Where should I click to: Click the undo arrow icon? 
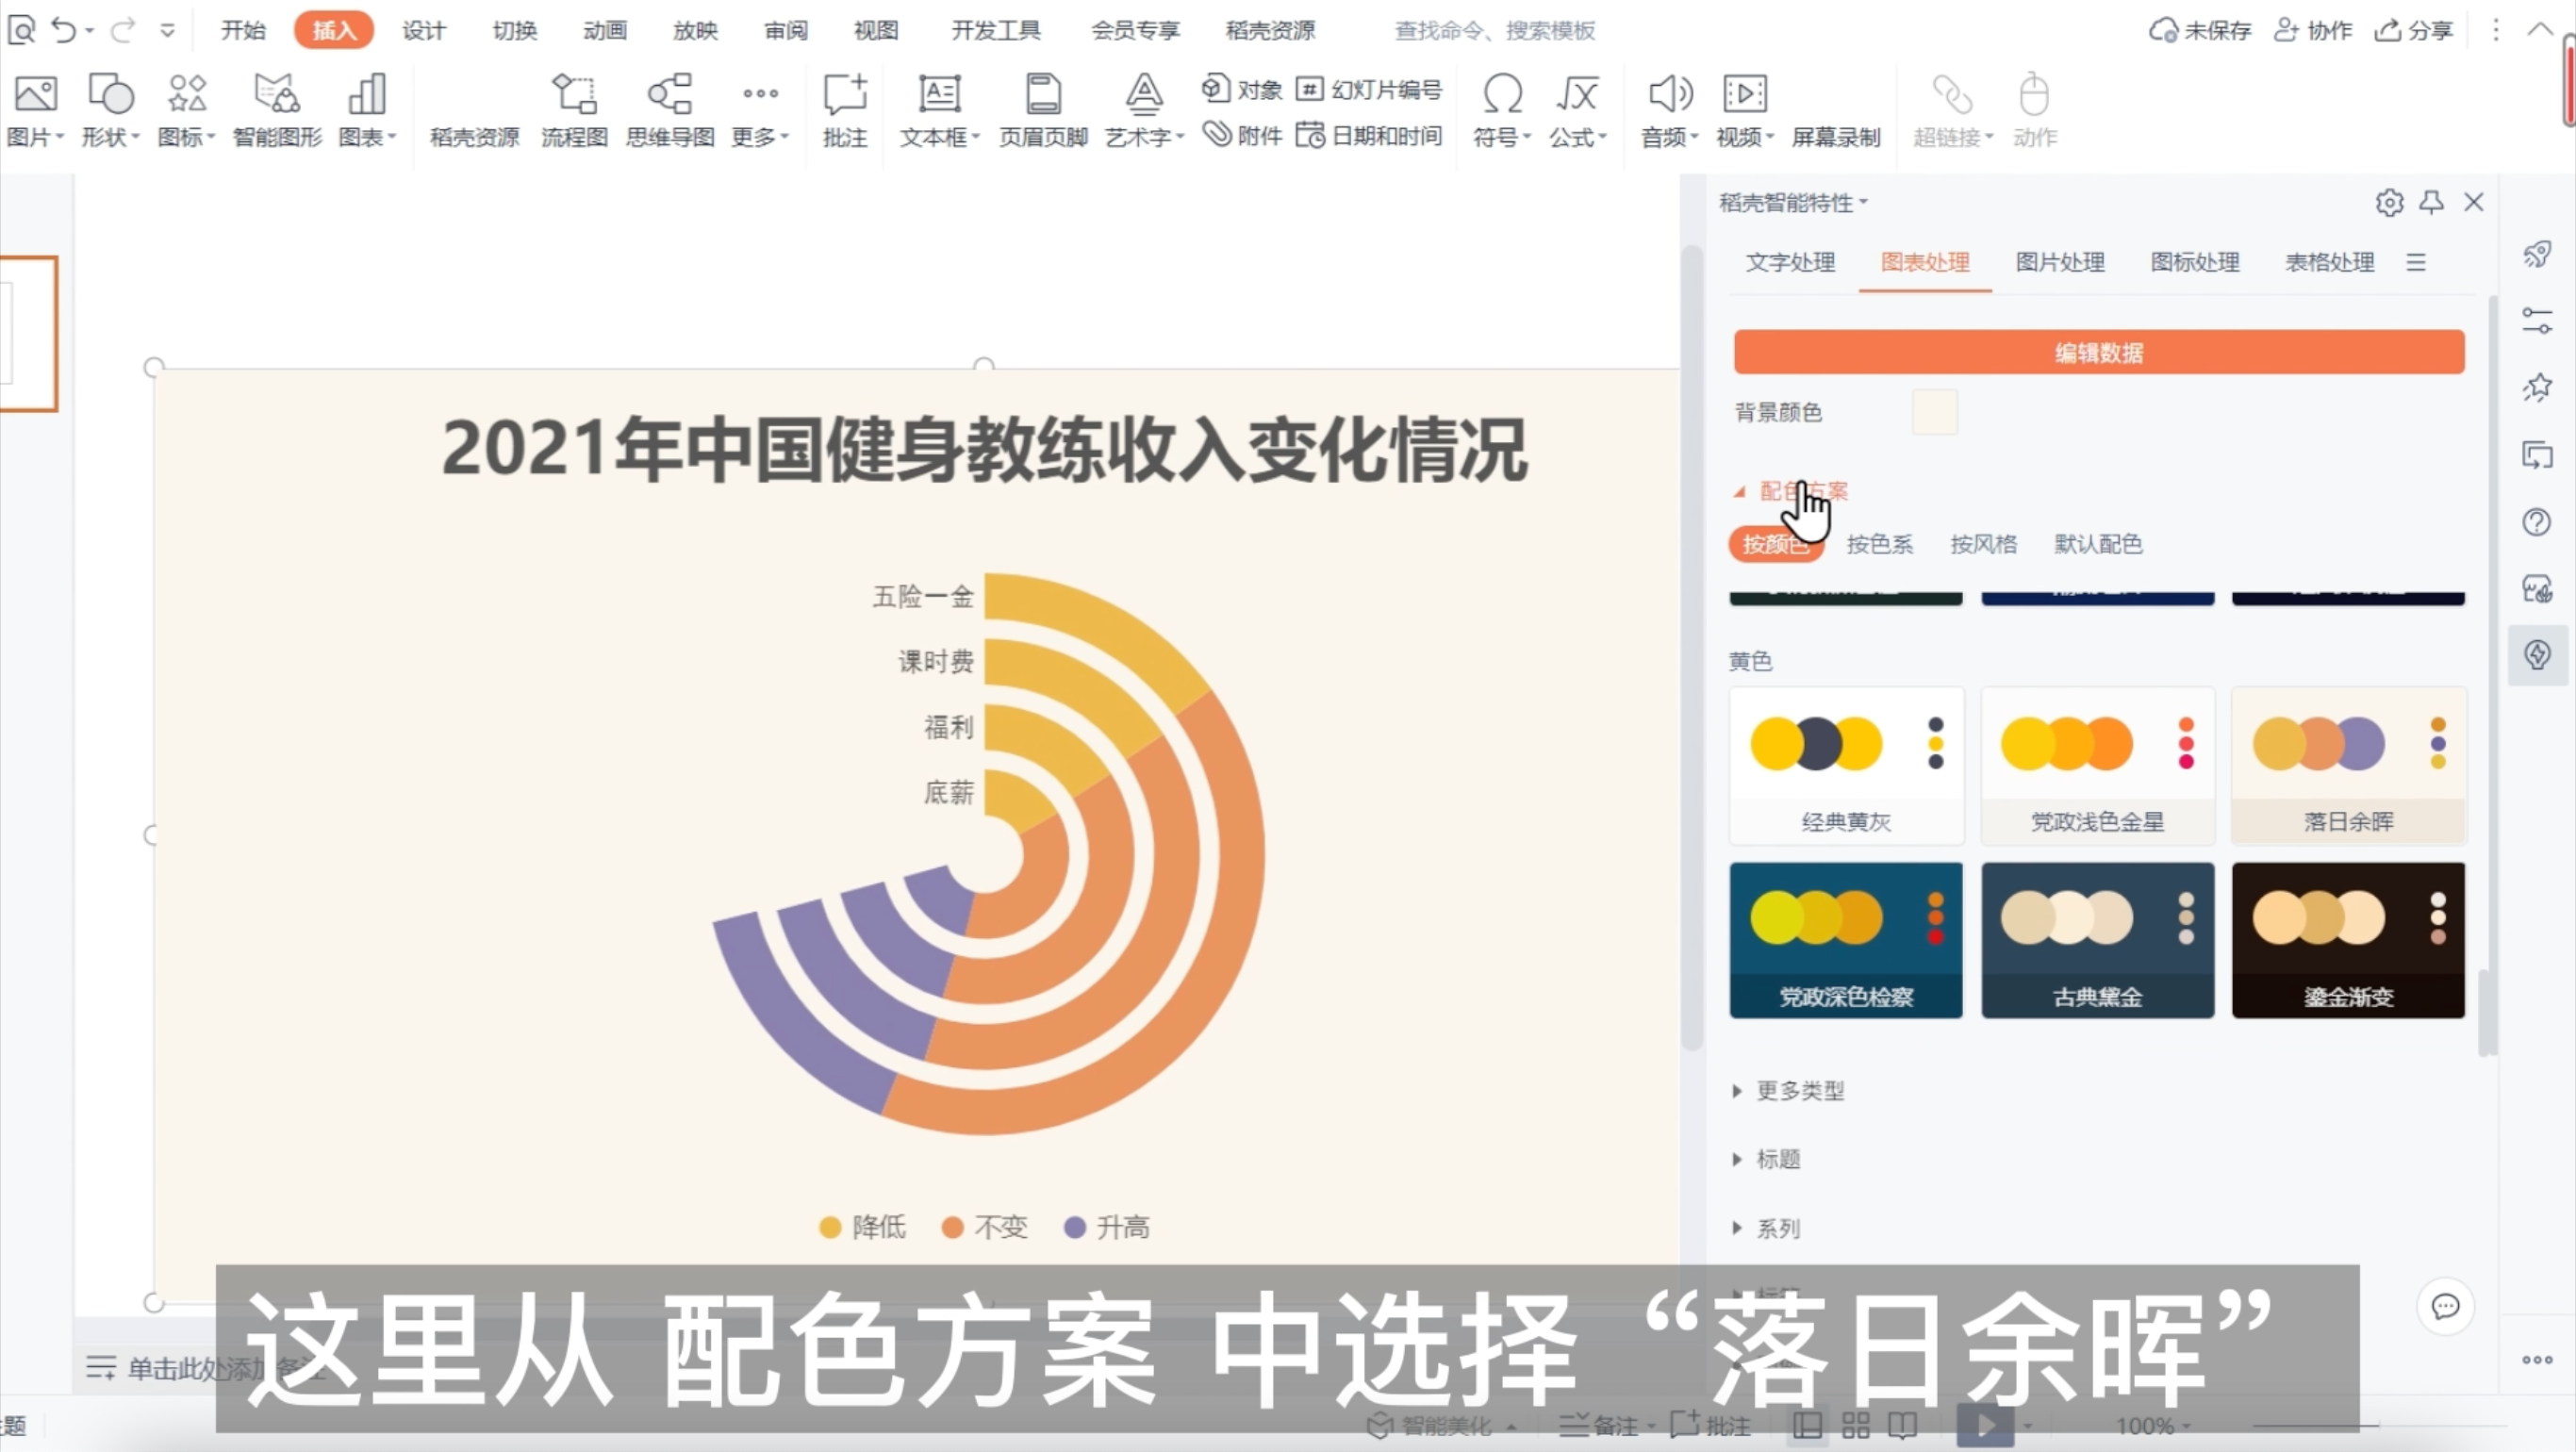64,31
